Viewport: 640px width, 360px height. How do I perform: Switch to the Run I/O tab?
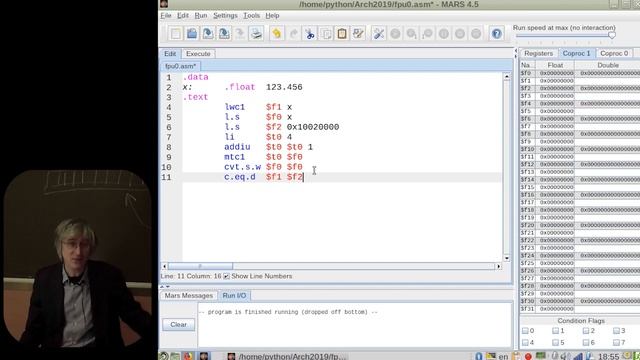234,296
